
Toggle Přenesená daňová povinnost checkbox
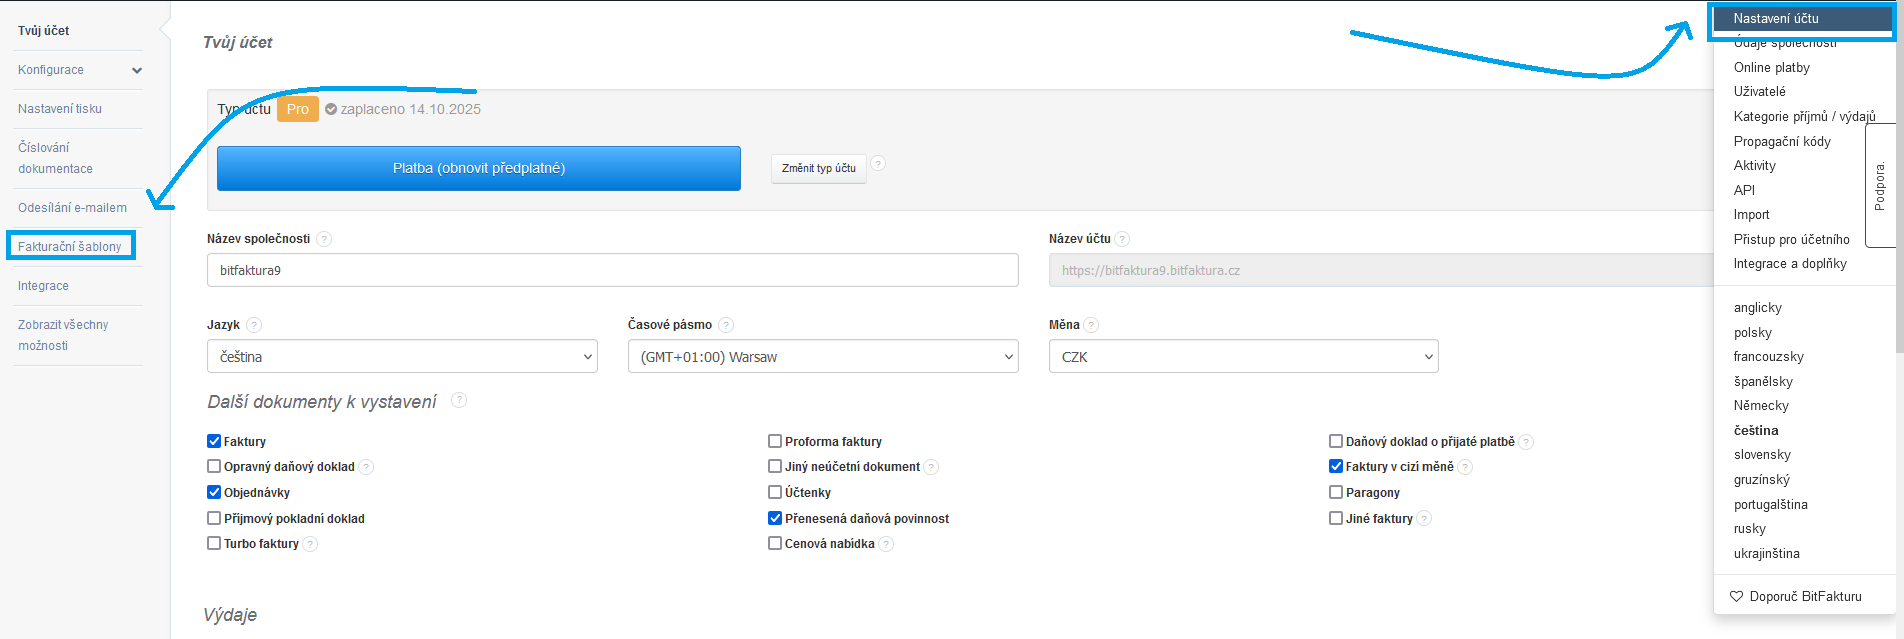tap(775, 518)
